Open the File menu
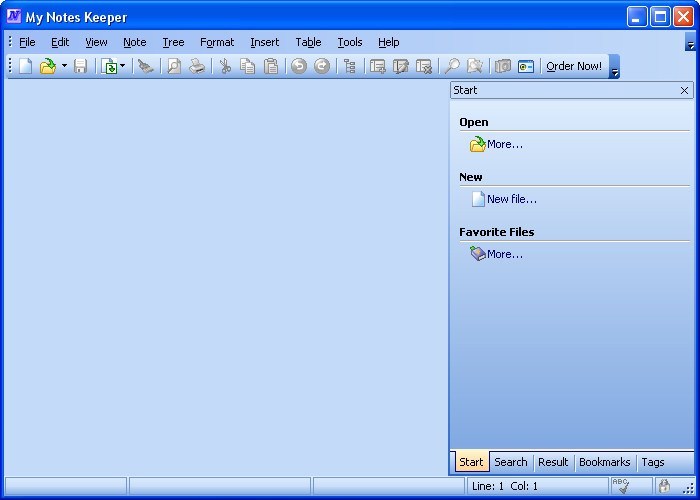This screenshot has height=500, width=700. (27, 42)
